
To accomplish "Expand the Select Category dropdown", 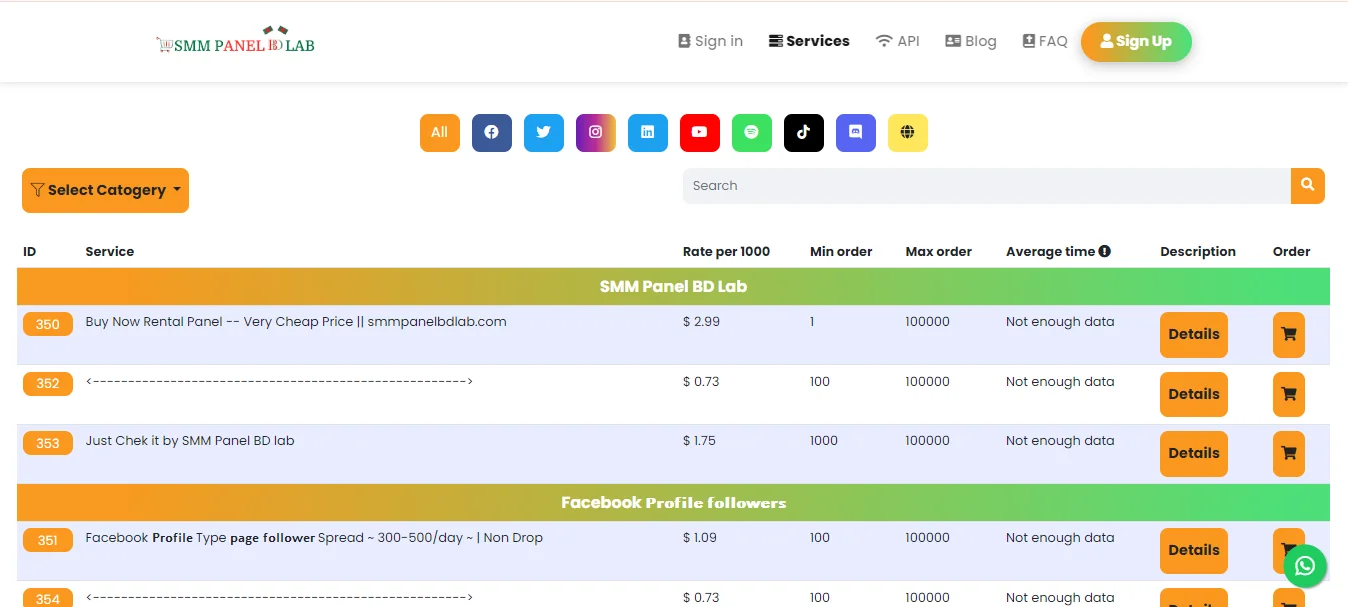I will tap(105, 190).
